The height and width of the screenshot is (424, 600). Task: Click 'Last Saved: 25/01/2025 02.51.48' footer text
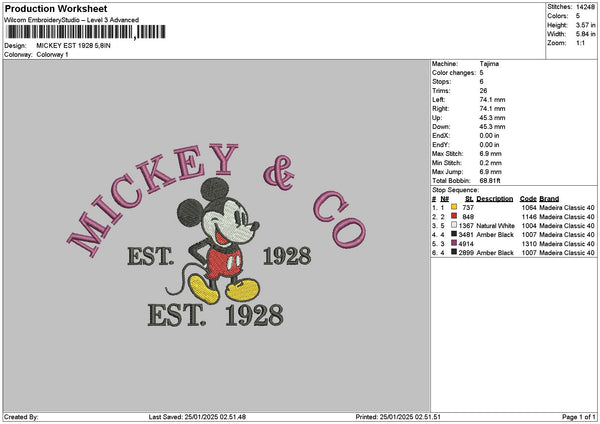pyautogui.click(x=197, y=417)
